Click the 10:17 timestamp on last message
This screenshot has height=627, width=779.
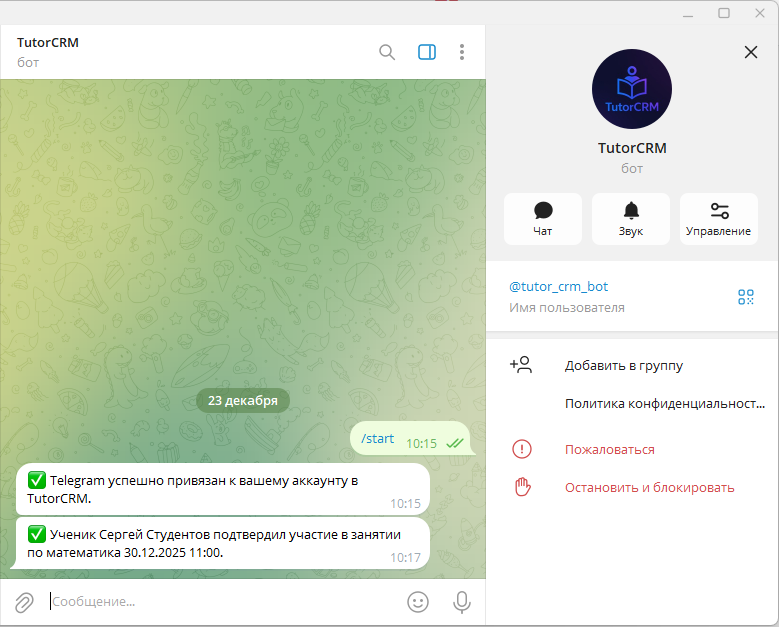pyautogui.click(x=405, y=557)
